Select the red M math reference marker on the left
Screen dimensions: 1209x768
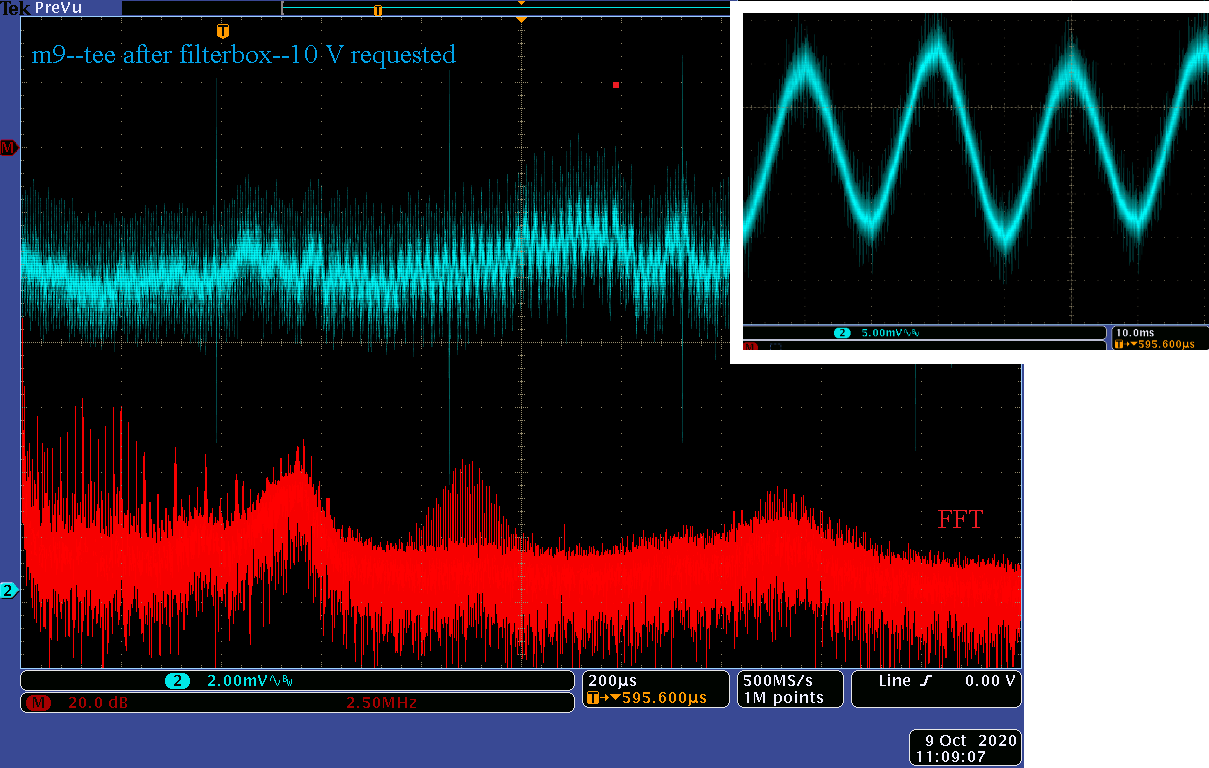tap(9, 148)
